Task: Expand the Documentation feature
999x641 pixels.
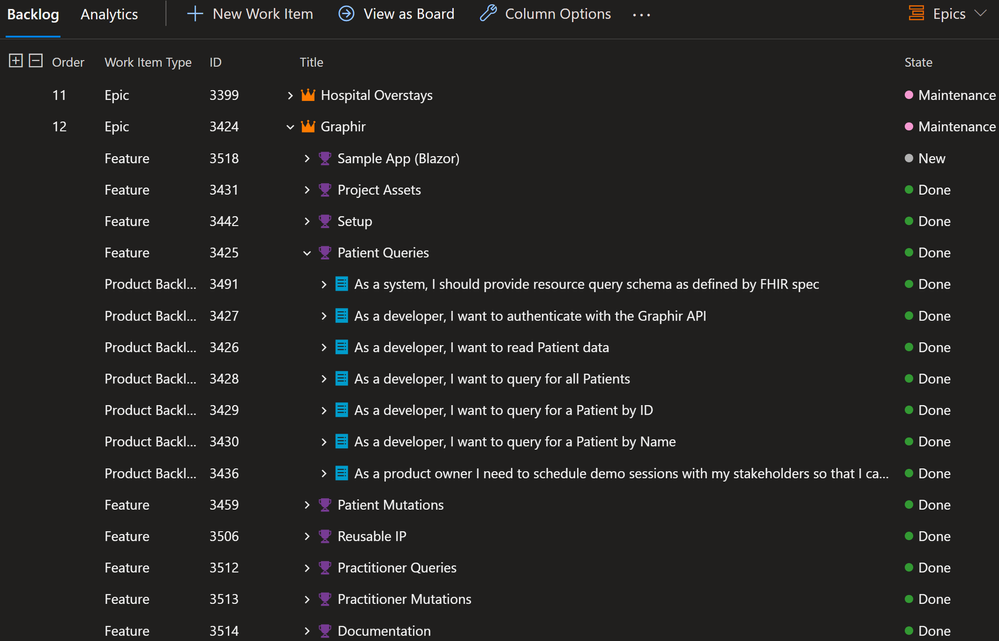Action: (306, 630)
